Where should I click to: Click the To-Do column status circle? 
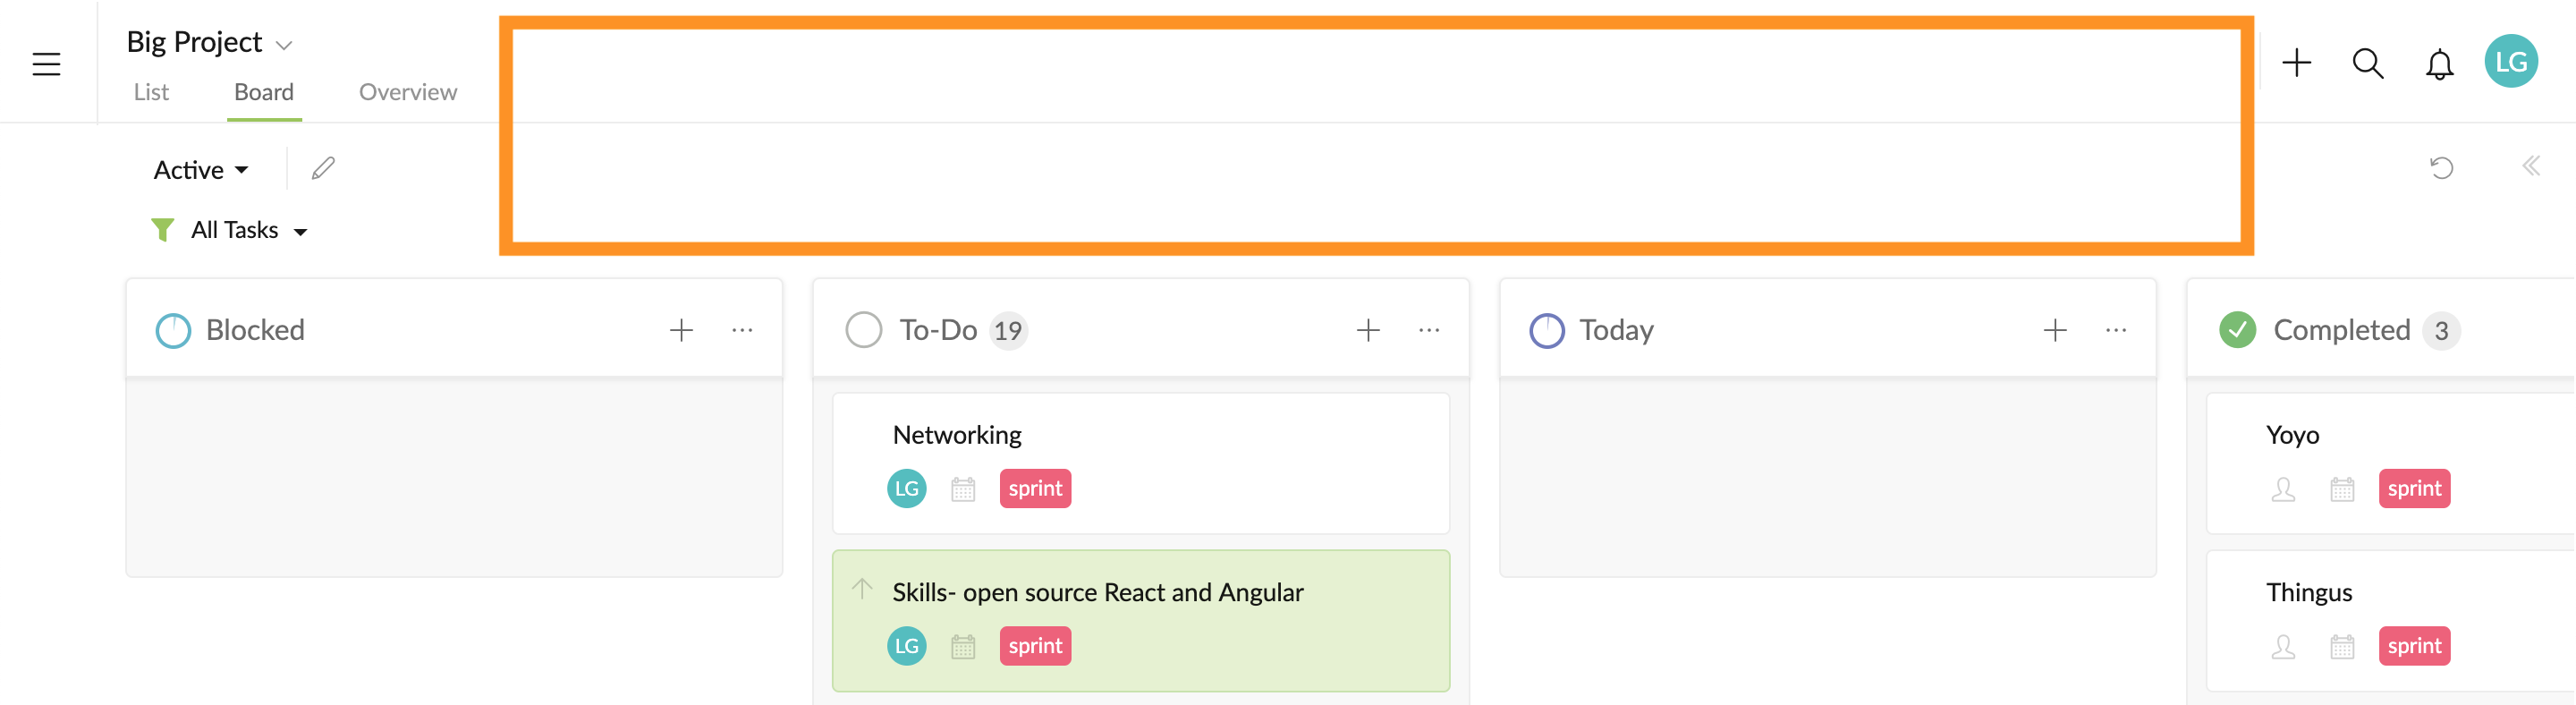click(x=864, y=330)
